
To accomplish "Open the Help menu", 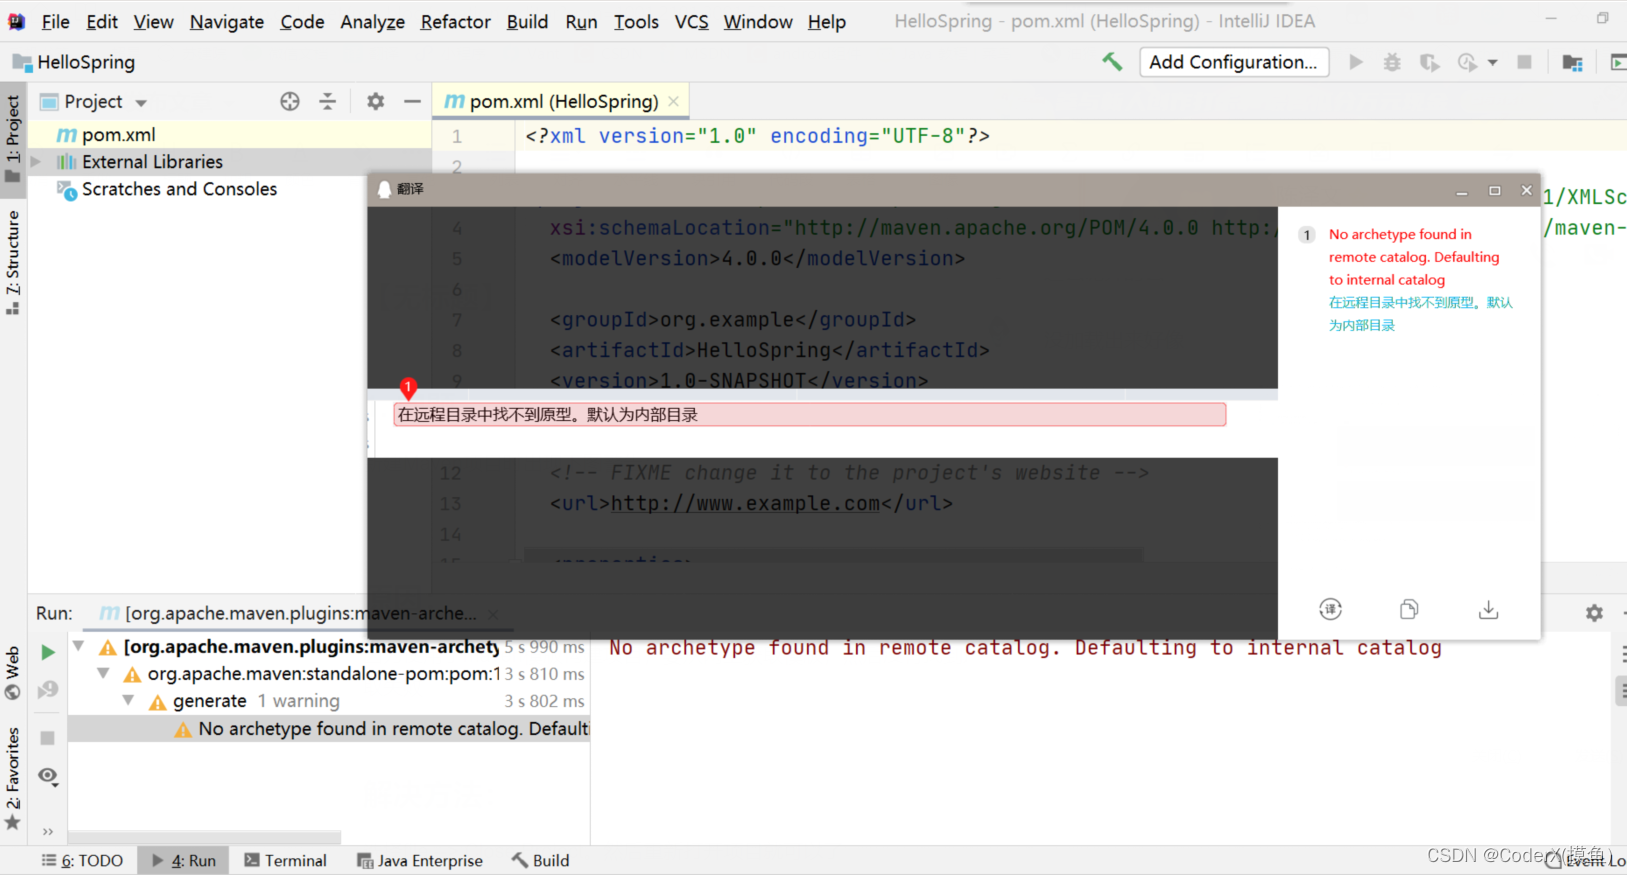I will [x=827, y=21].
